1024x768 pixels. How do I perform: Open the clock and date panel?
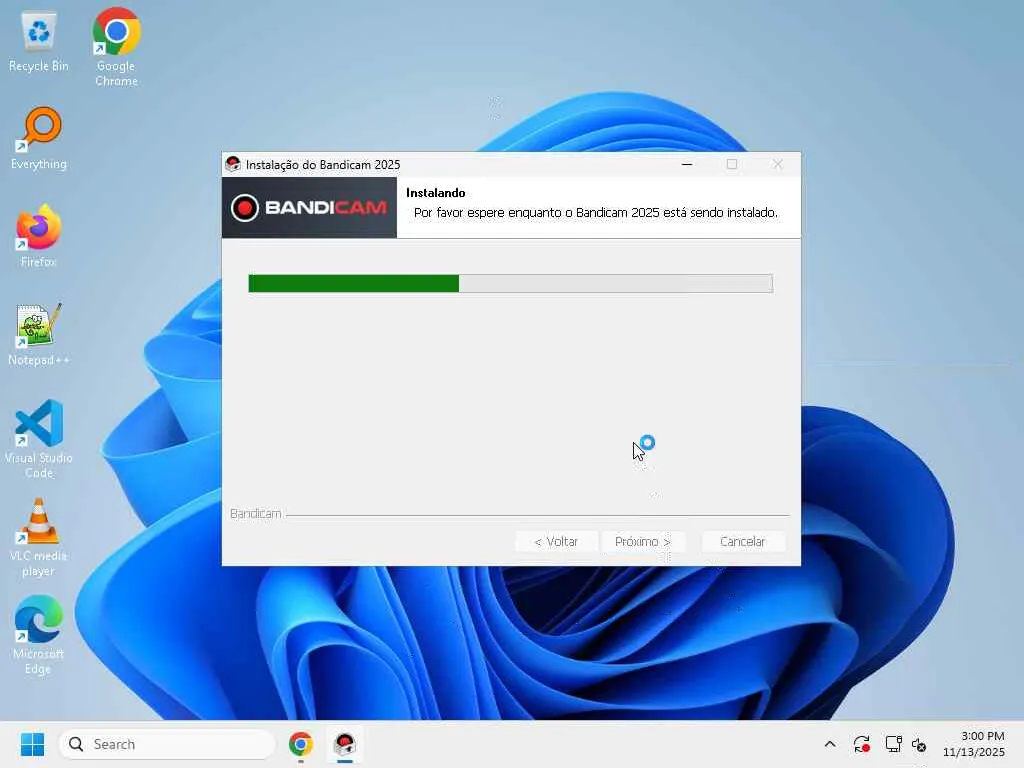pos(974,744)
